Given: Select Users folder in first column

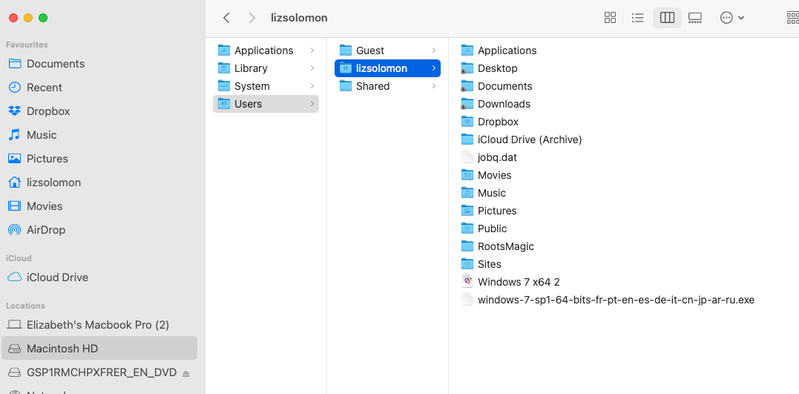Looking at the screenshot, I should pyautogui.click(x=265, y=104).
